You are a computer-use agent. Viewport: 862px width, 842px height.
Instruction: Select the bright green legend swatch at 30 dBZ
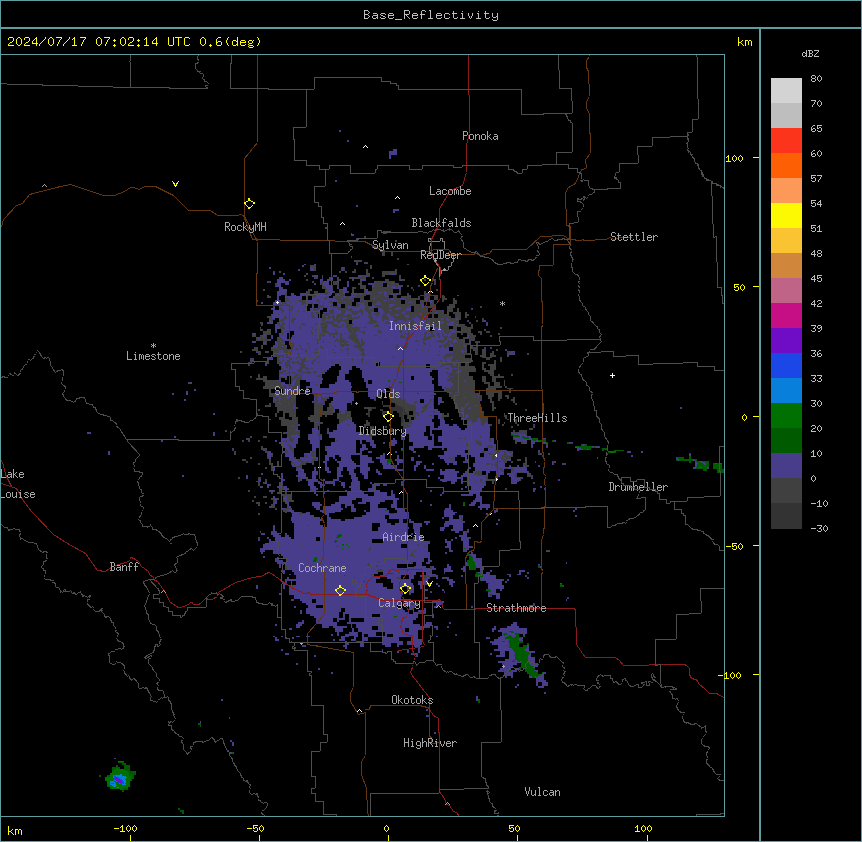[786, 416]
